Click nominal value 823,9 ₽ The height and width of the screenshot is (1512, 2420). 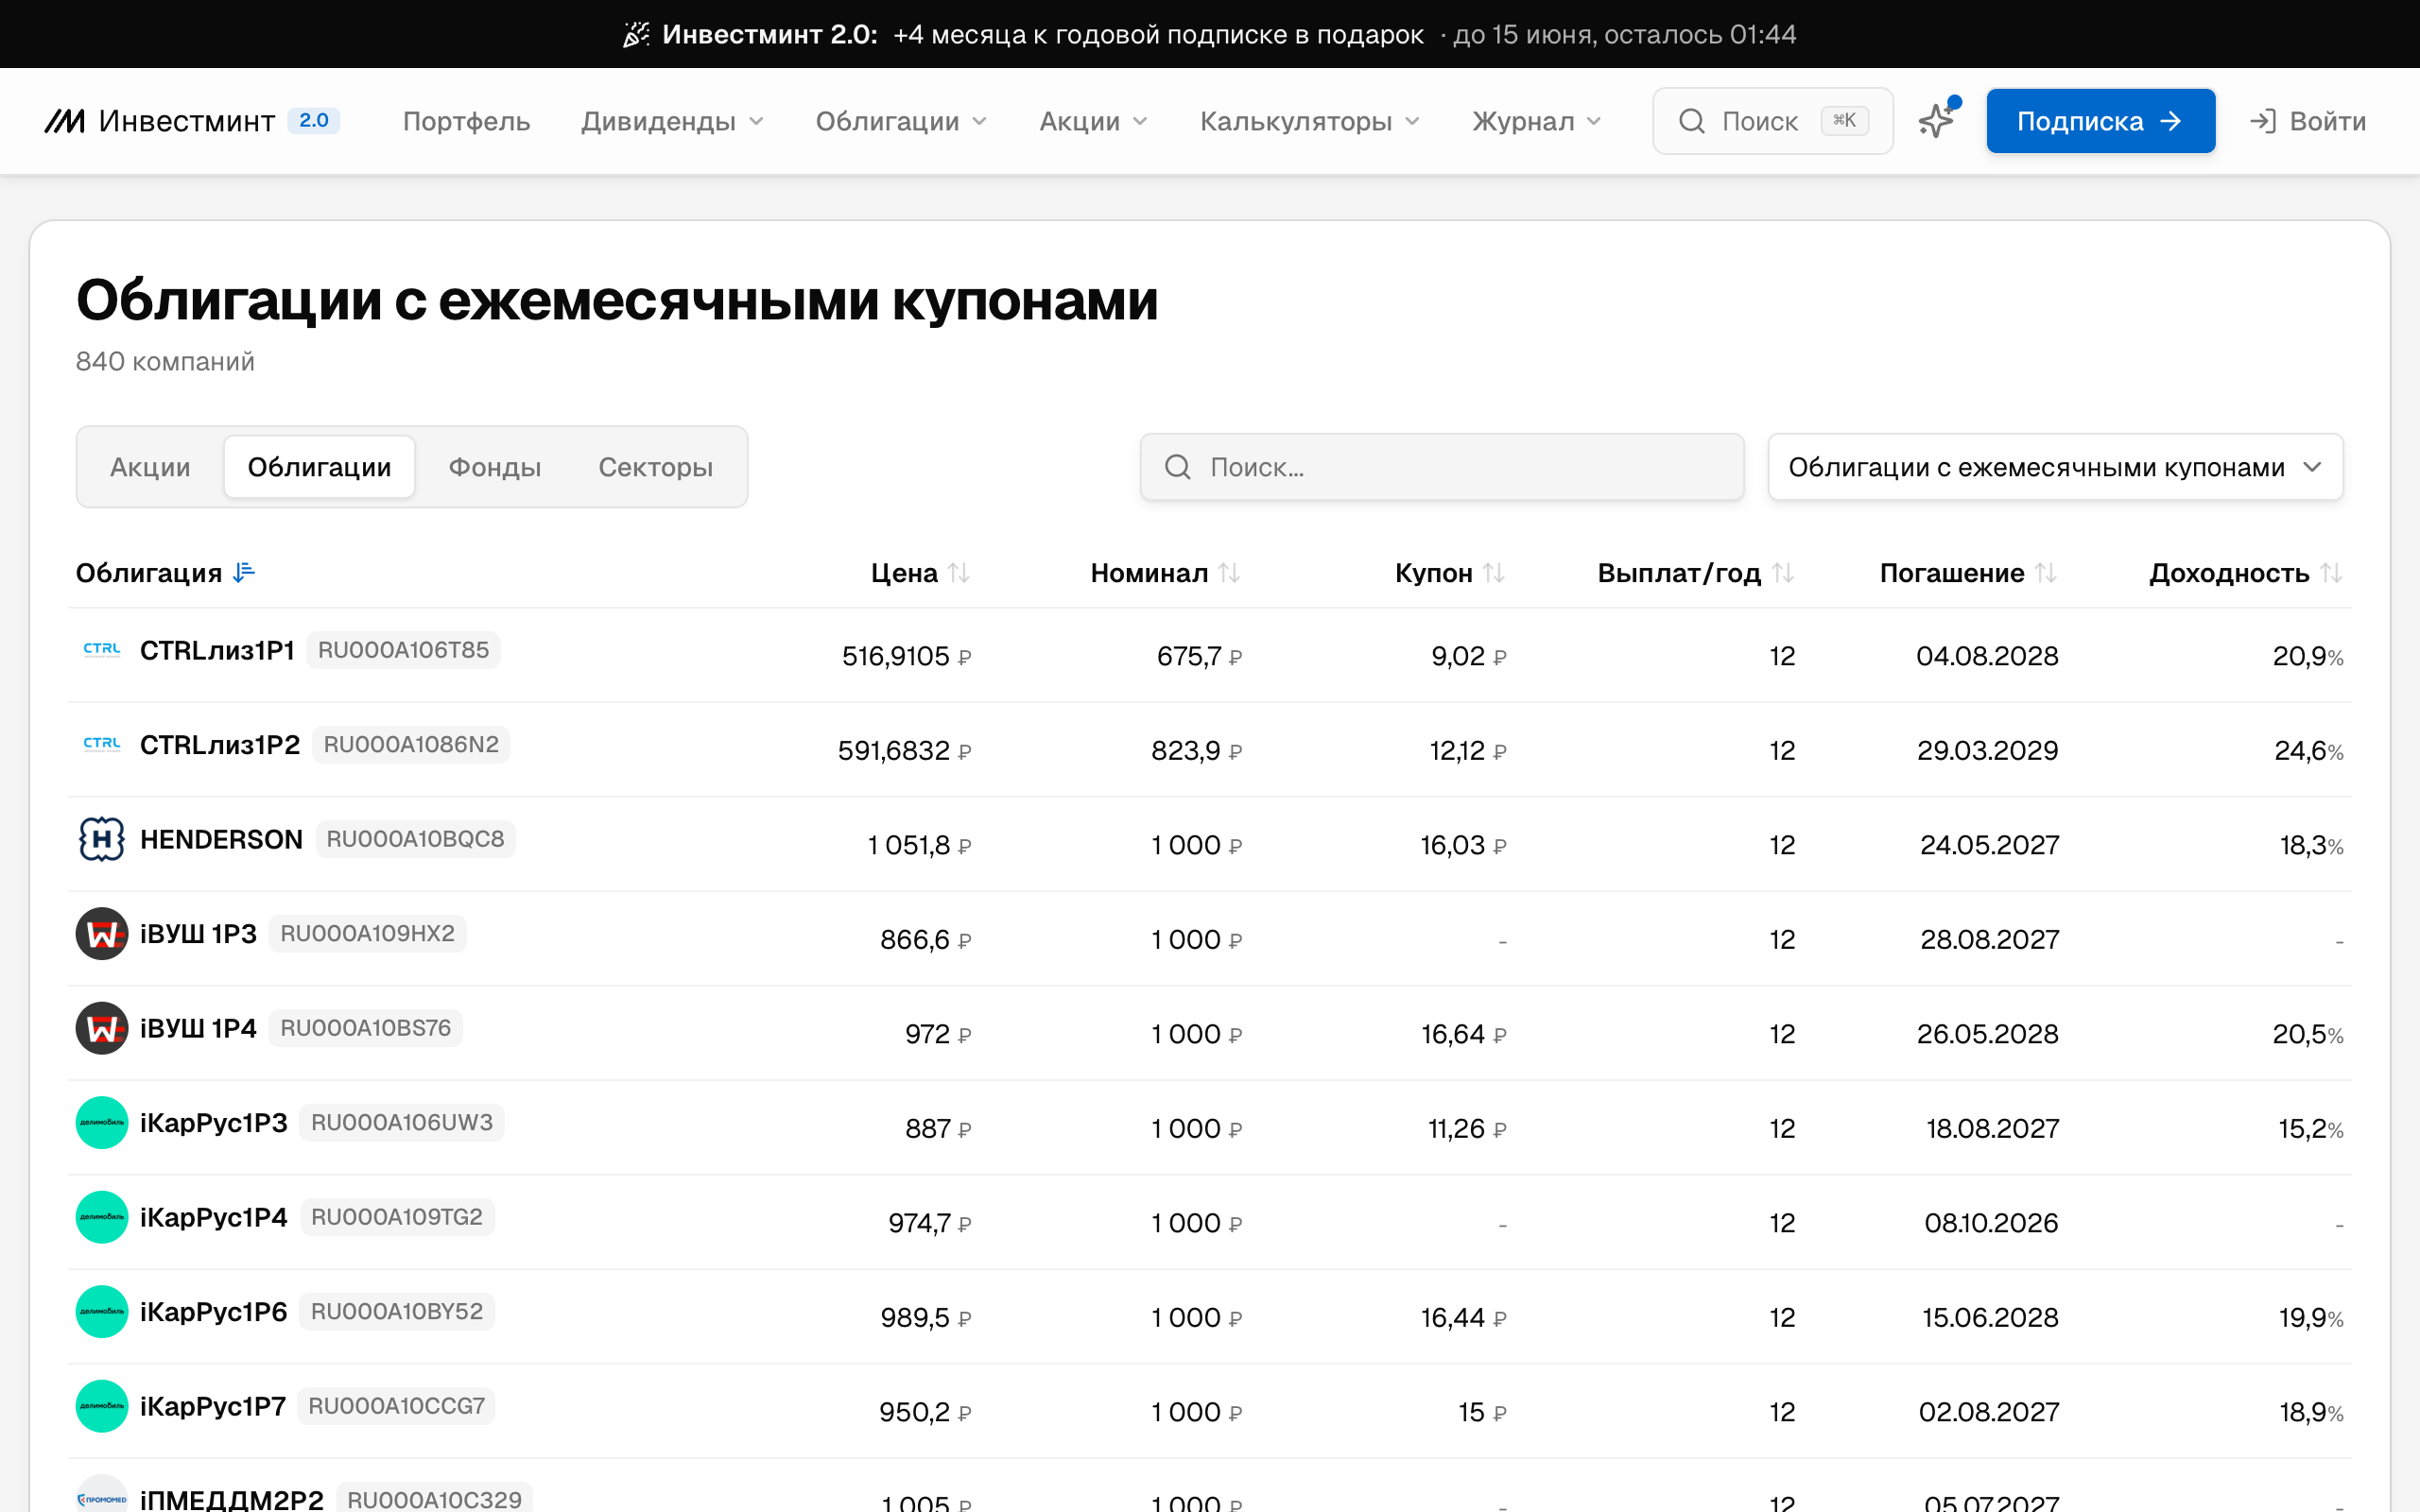pyautogui.click(x=1196, y=750)
